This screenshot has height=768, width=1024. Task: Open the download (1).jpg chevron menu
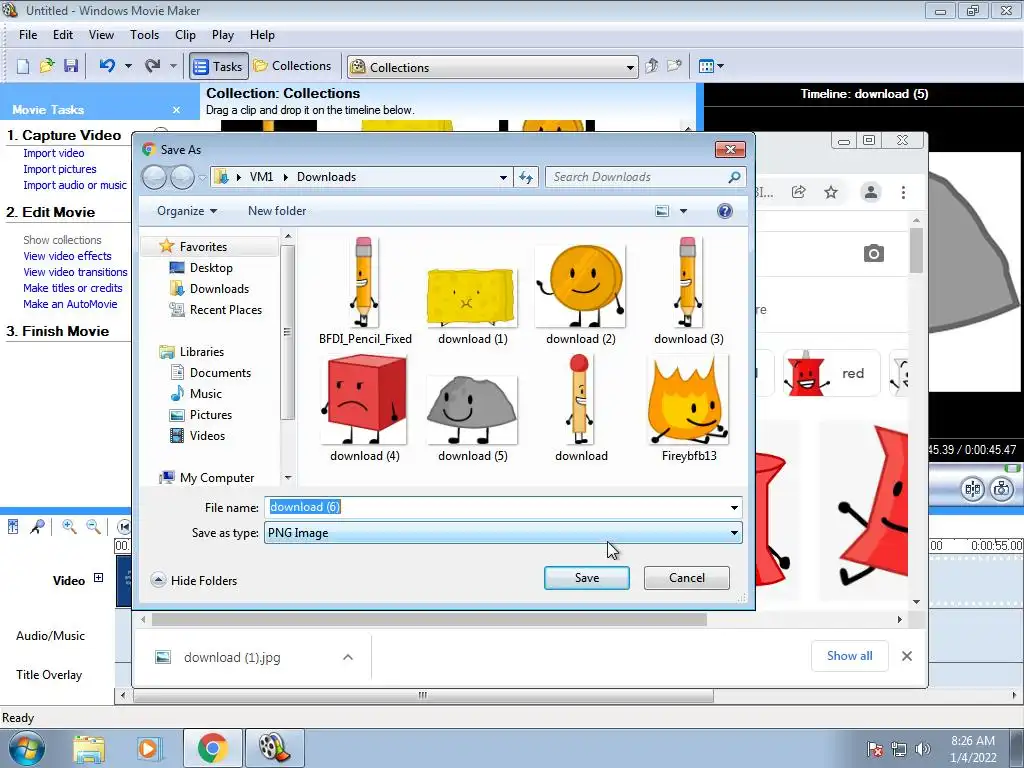point(348,657)
